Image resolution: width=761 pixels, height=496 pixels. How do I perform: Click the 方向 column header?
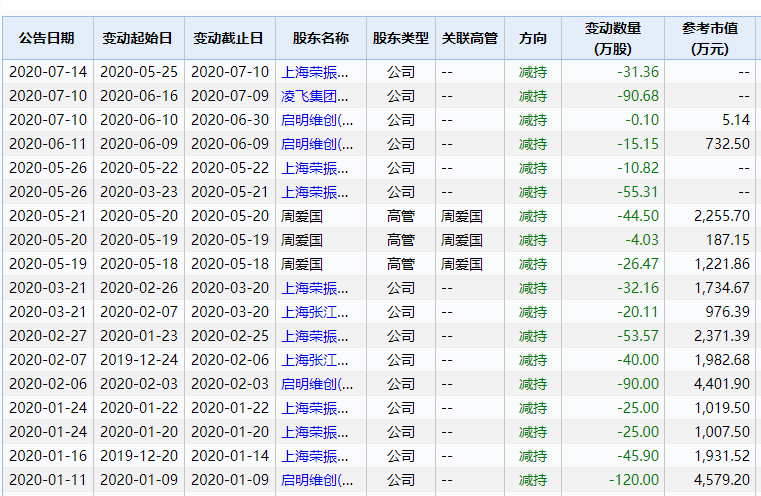(x=533, y=38)
